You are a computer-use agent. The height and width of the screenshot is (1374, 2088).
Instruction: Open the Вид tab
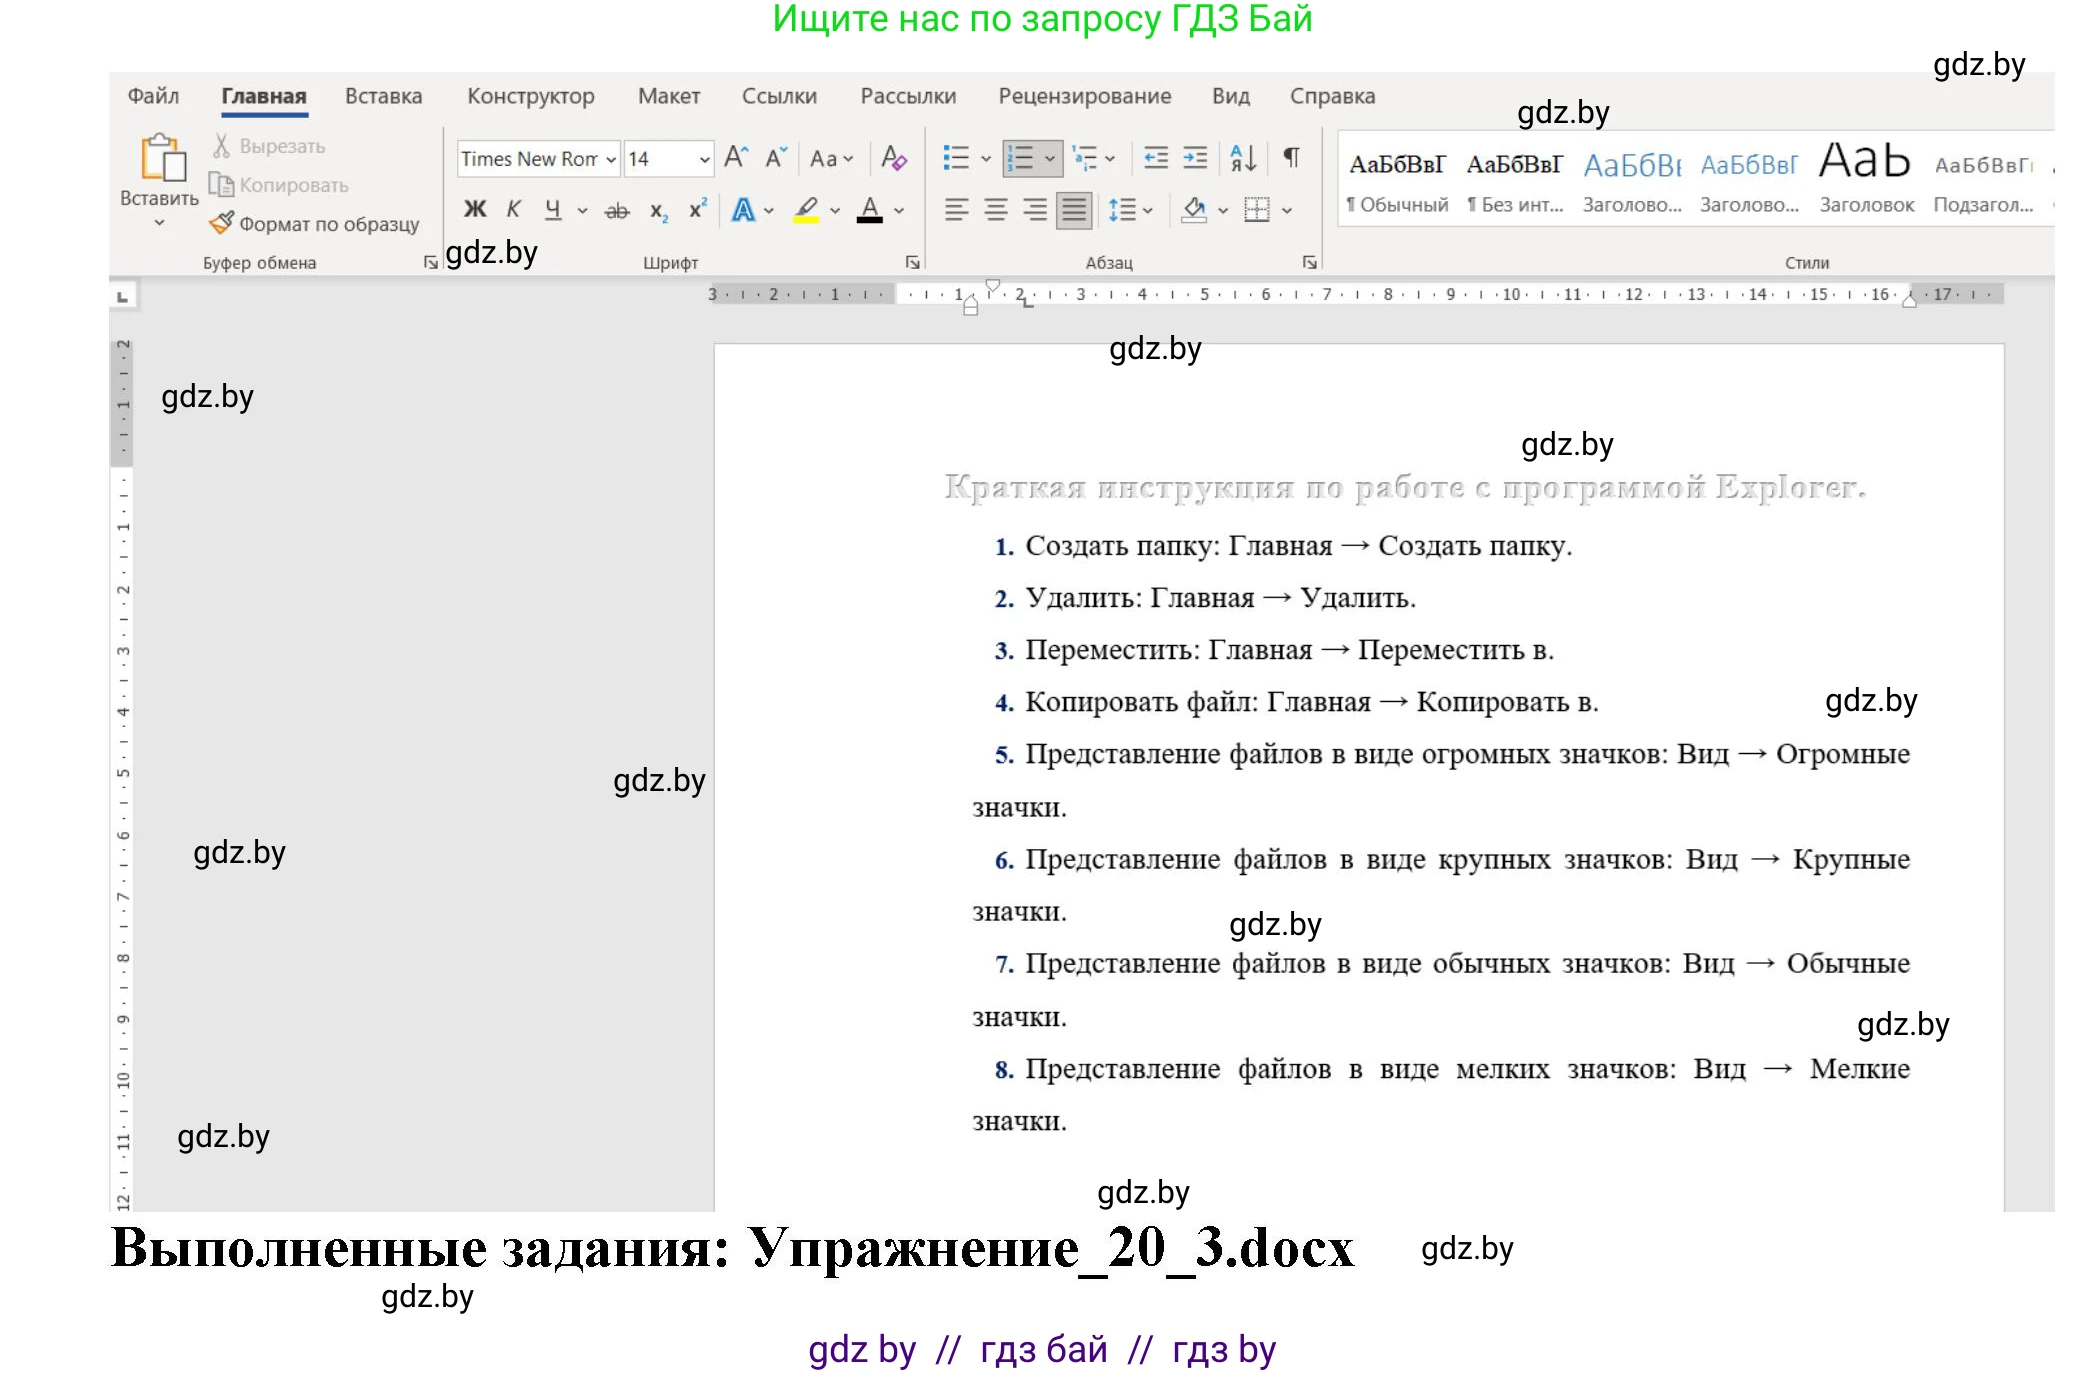coord(1231,96)
